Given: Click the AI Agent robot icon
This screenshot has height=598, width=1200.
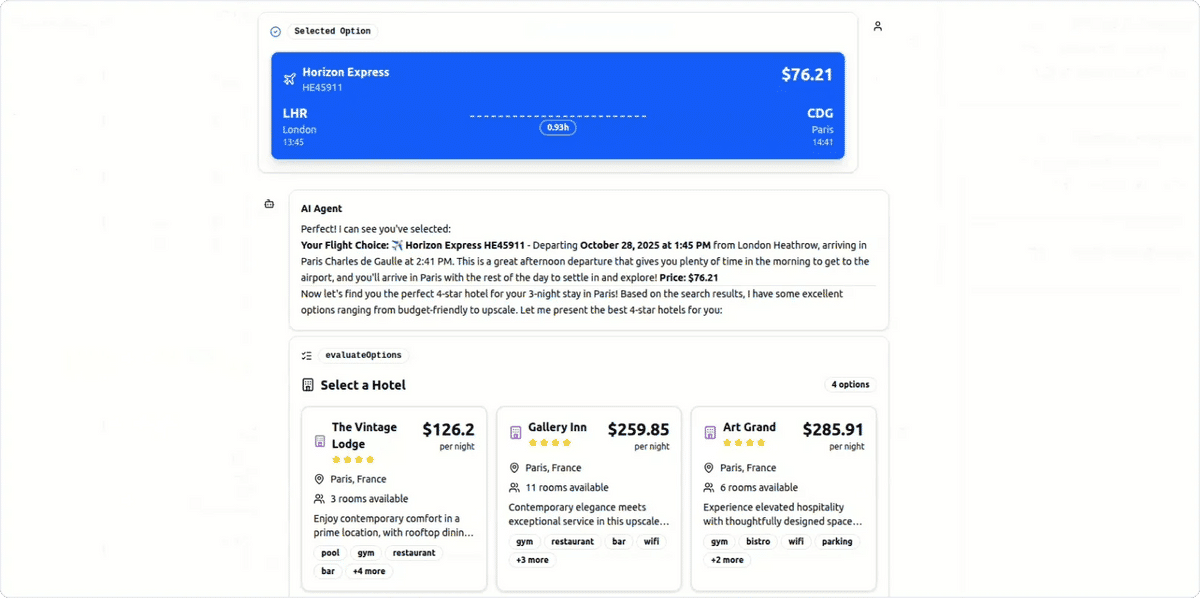Looking at the screenshot, I should [x=269, y=204].
